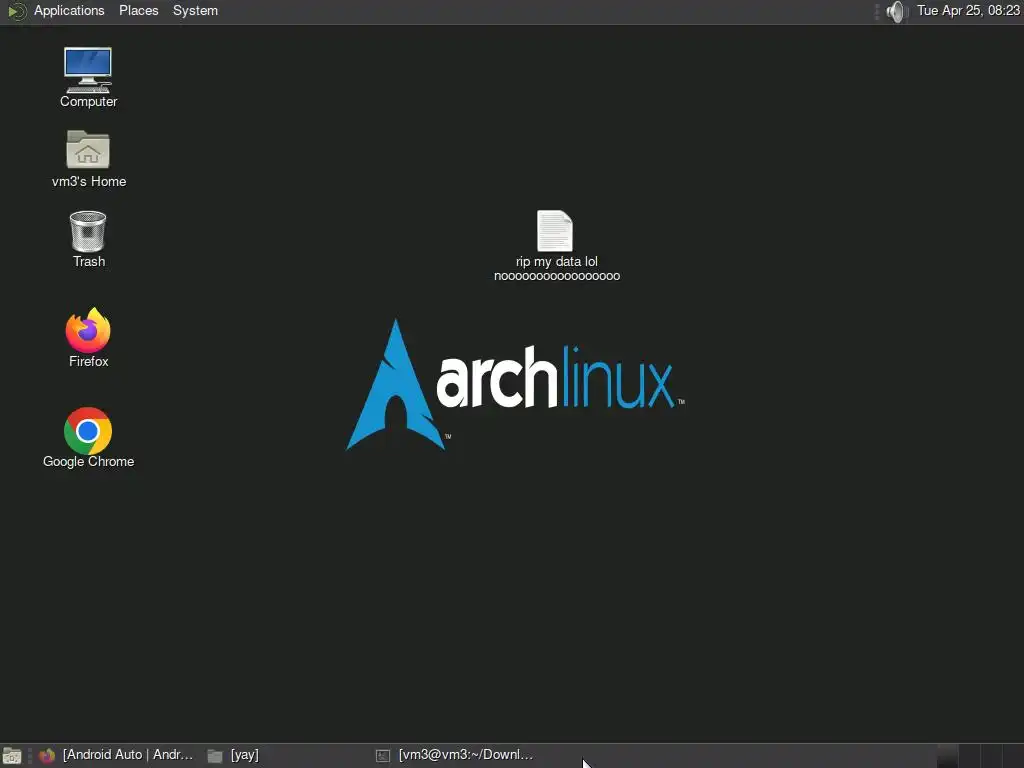The width and height of the screenshot is (1024, 768).
Task: Open the System menu
Action: (195, 10)
